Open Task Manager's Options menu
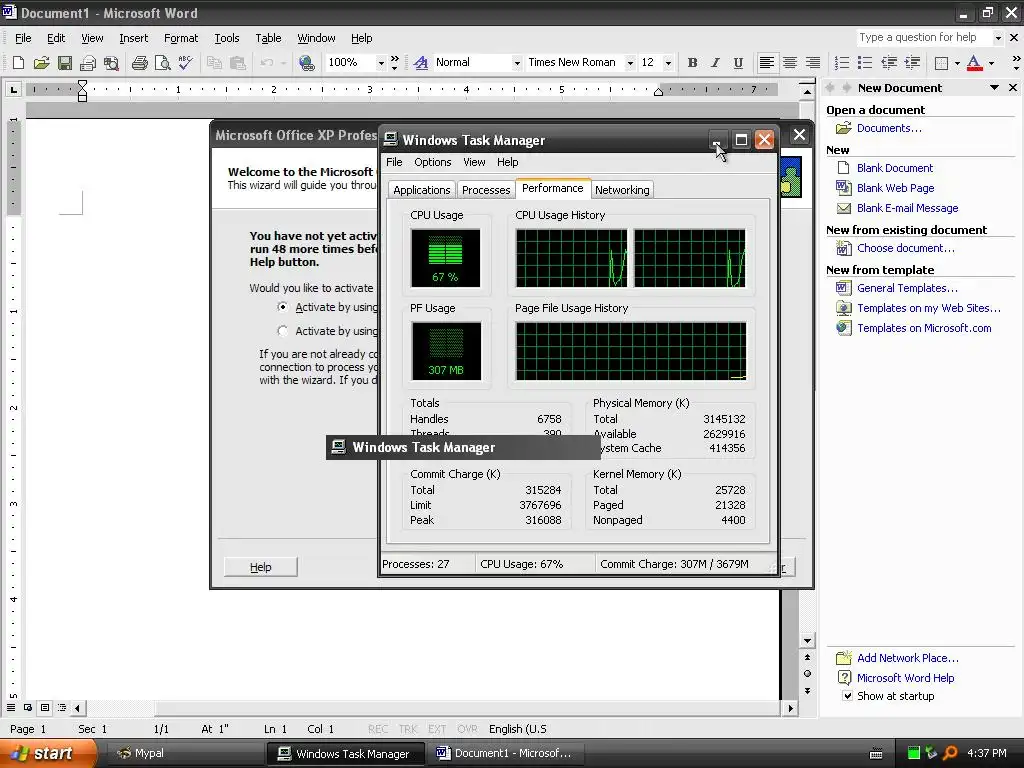Viewport: 1024px width, 768px height. tap(432, 162)
